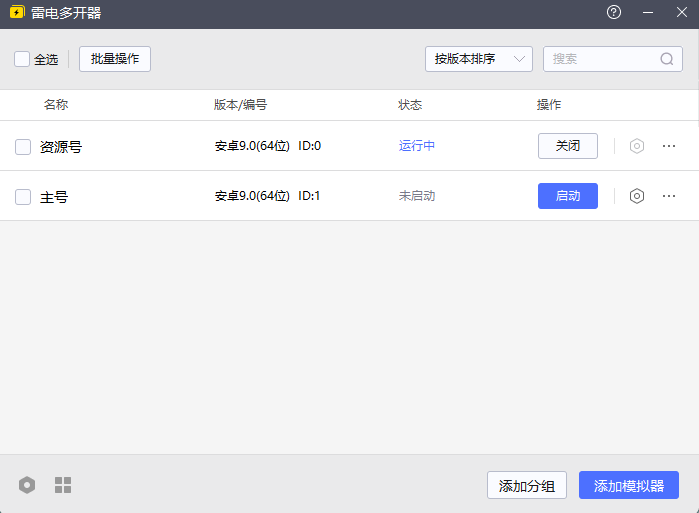Shut down 资源号 with 关闭 button
Screen dimensions: 699x513
pos(568,146)
